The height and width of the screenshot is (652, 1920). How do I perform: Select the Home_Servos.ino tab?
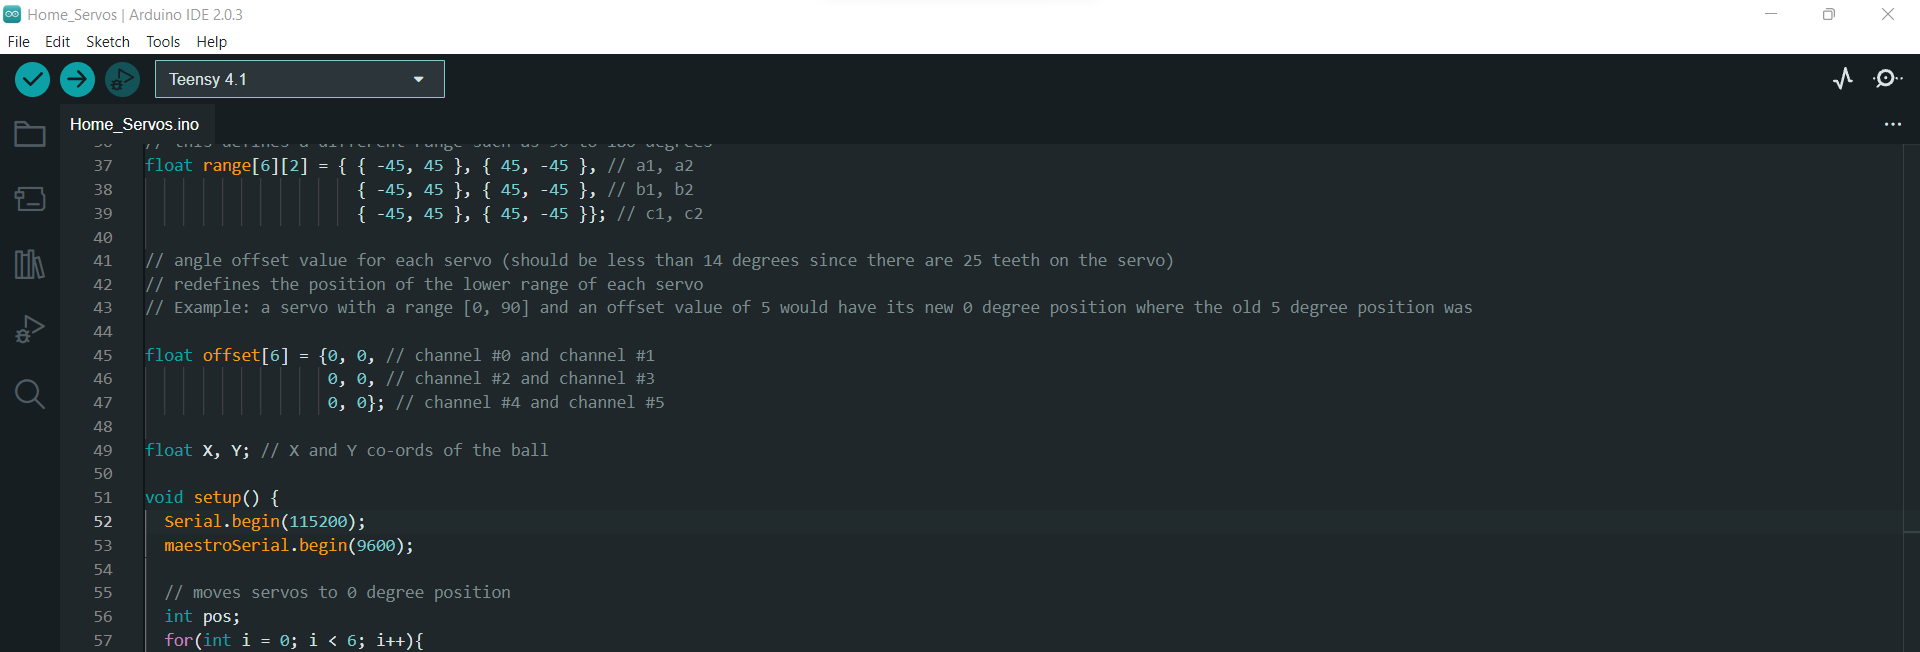click(136, 124)
